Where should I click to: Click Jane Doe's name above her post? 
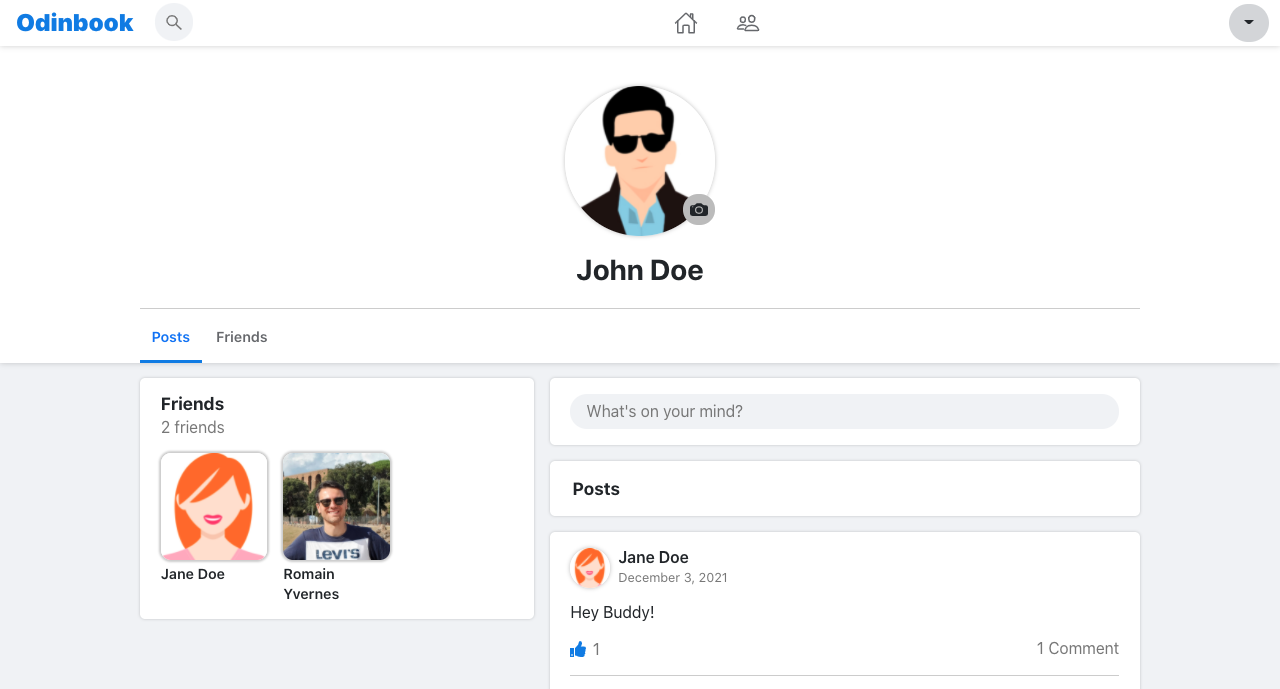[653, 557]
